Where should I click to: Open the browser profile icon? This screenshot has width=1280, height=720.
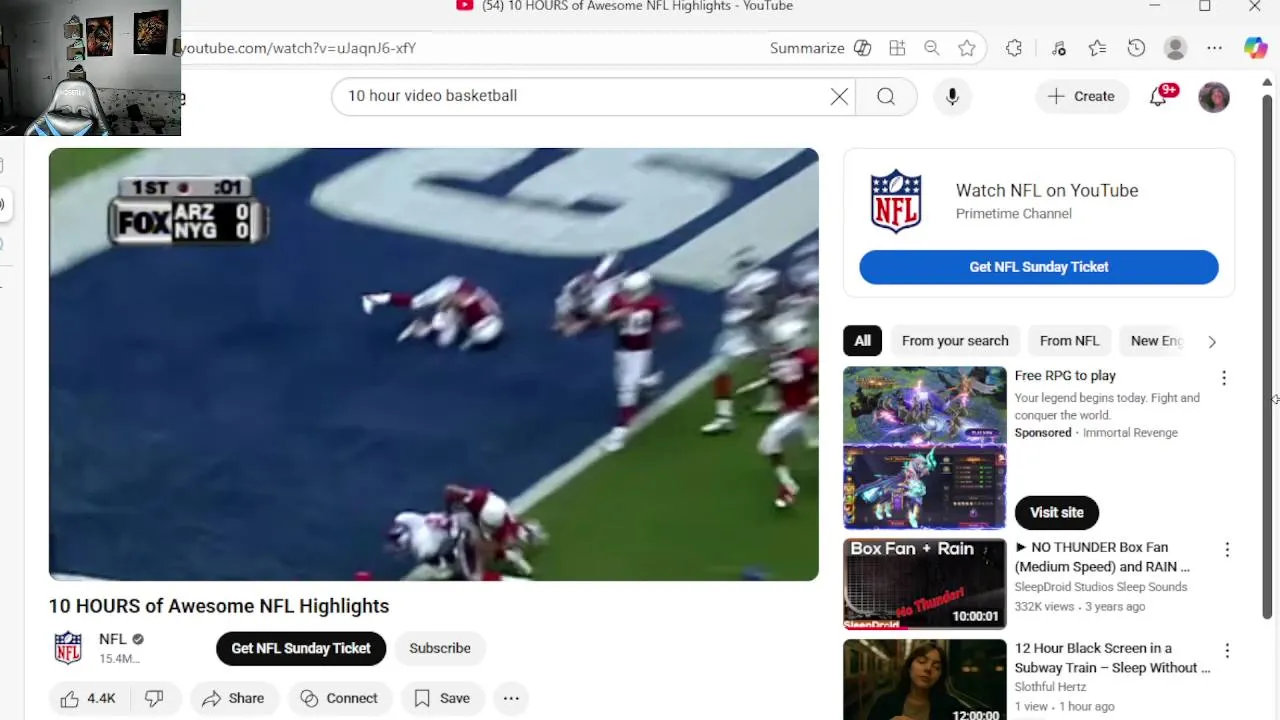click(x=1175, y=48)
